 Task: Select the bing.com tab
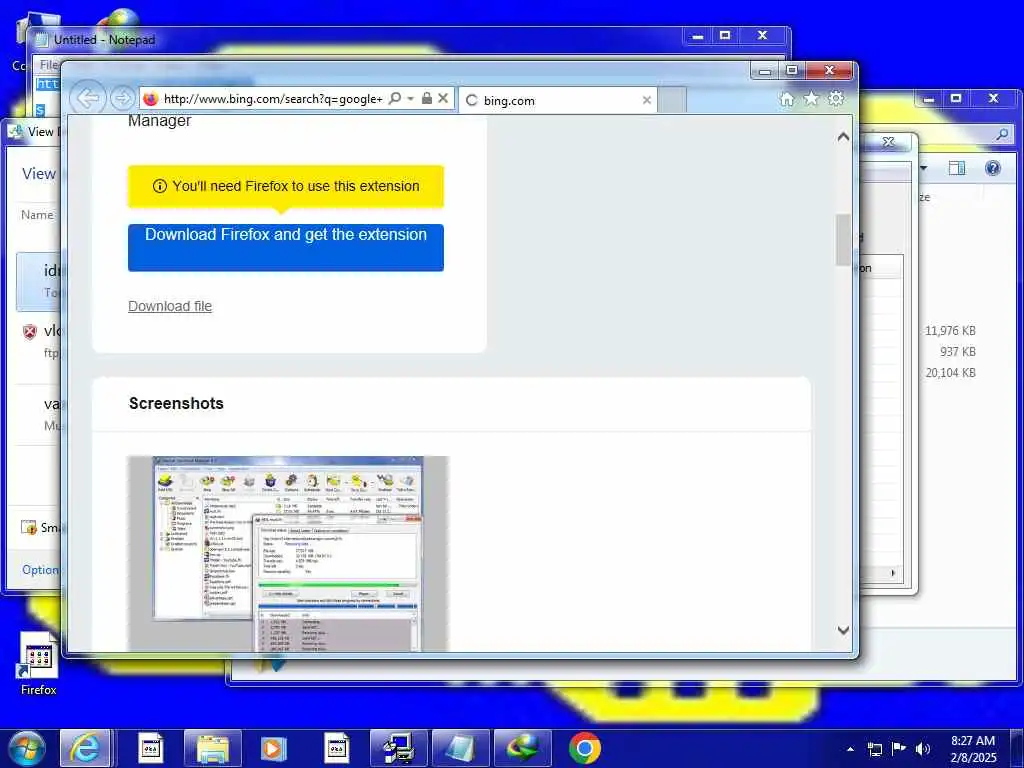click(558, 101)
